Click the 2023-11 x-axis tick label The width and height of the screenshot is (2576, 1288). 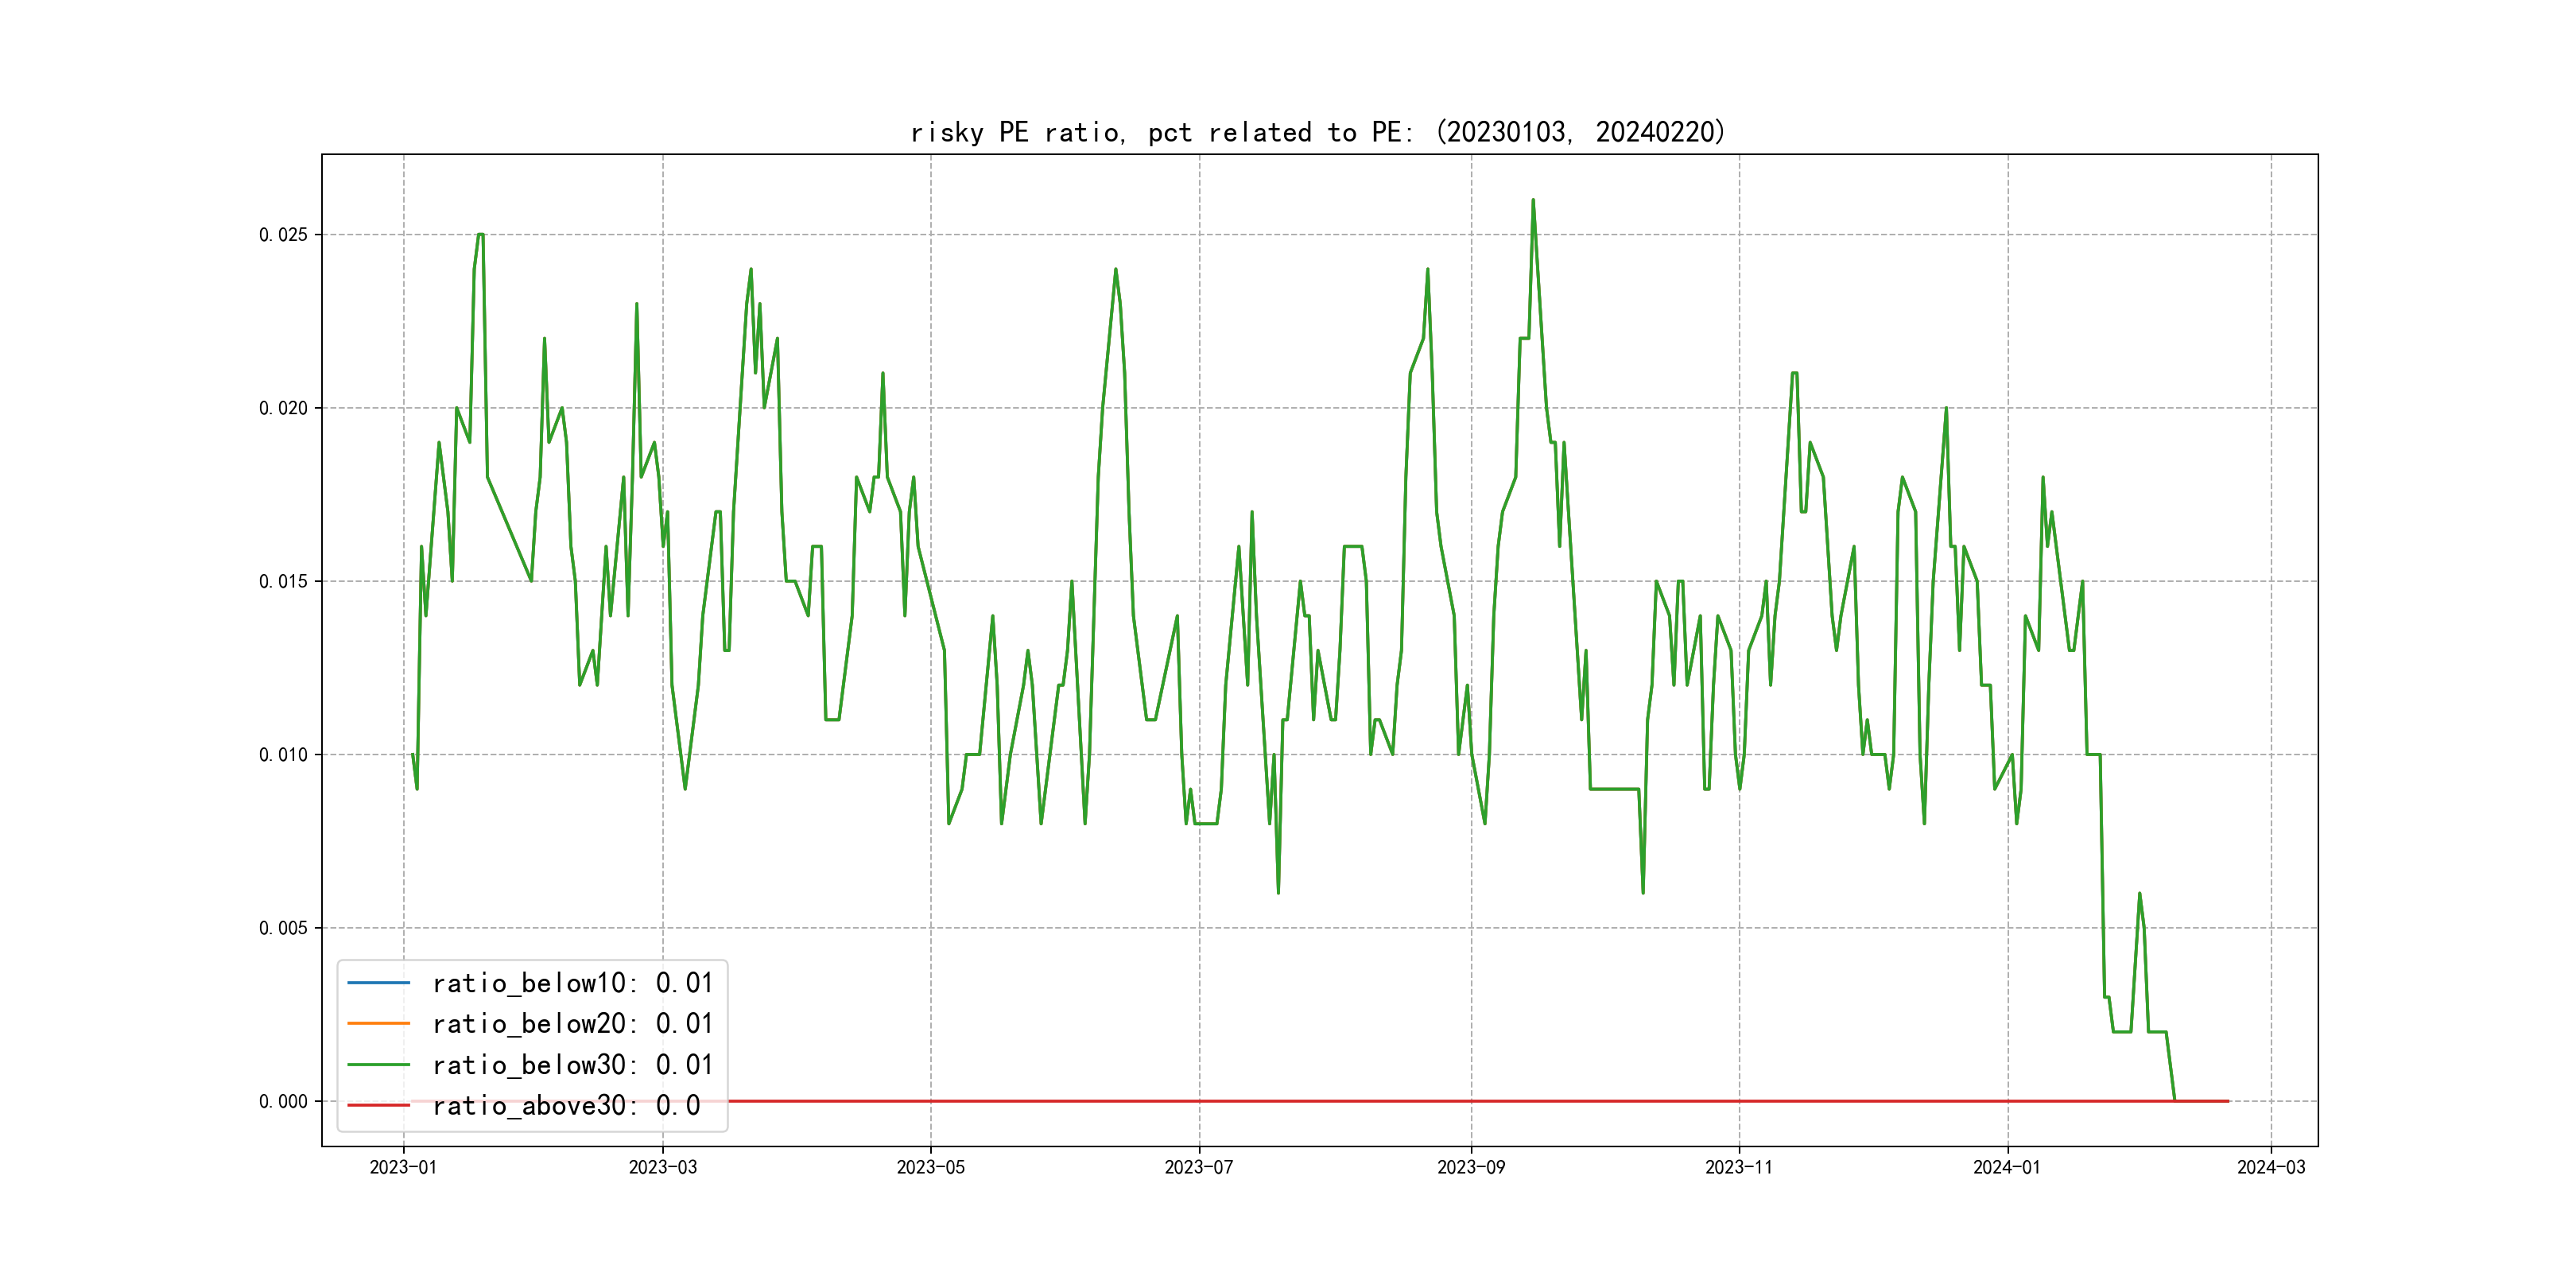click(1738, 1167)
